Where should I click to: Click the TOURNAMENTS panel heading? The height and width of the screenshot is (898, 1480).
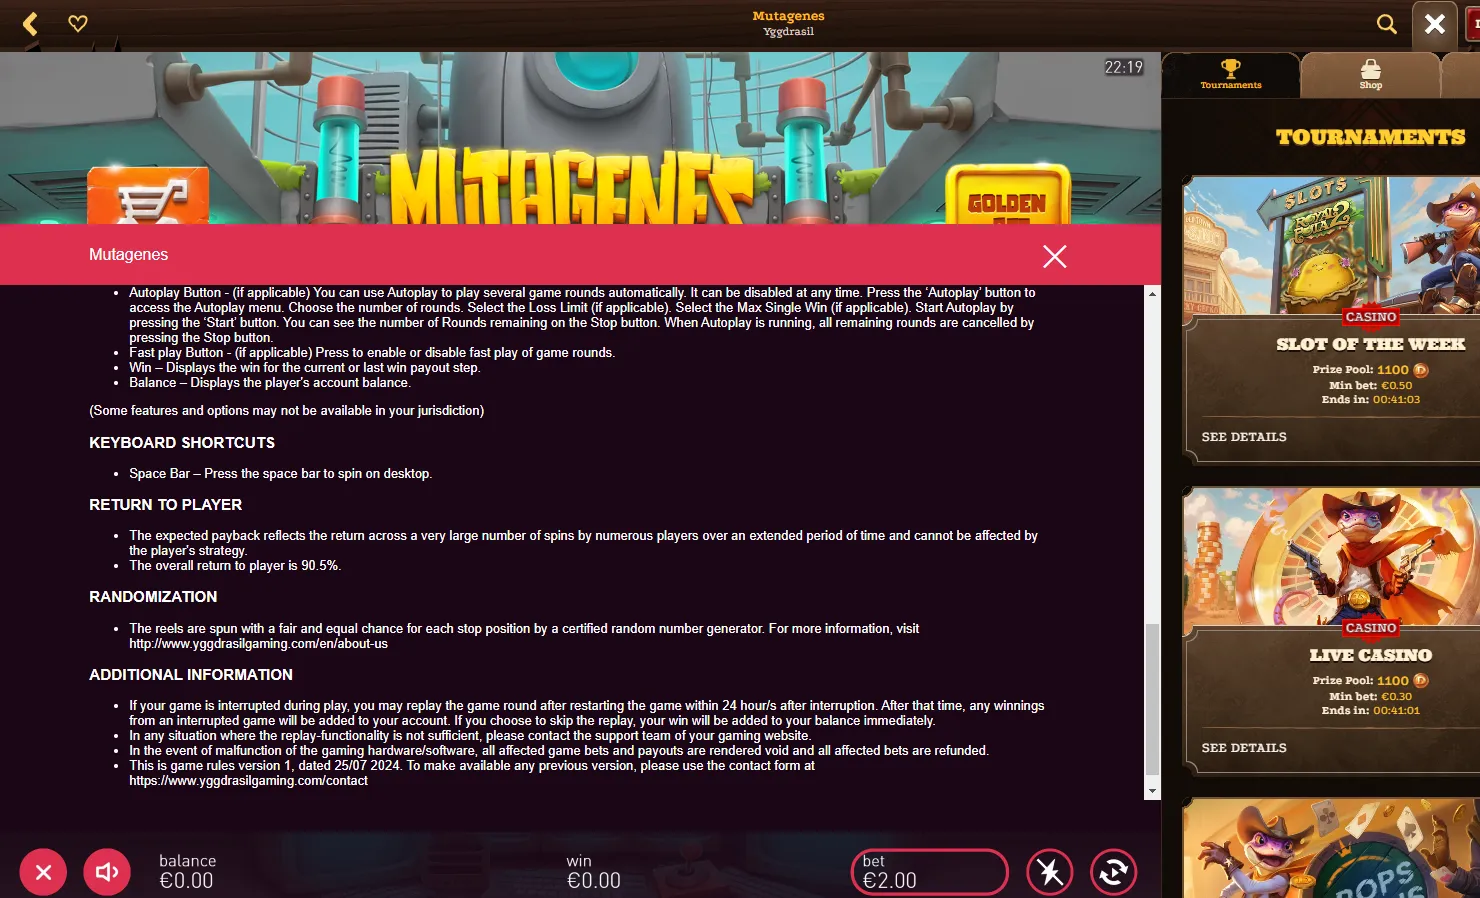coord(1370,137)
